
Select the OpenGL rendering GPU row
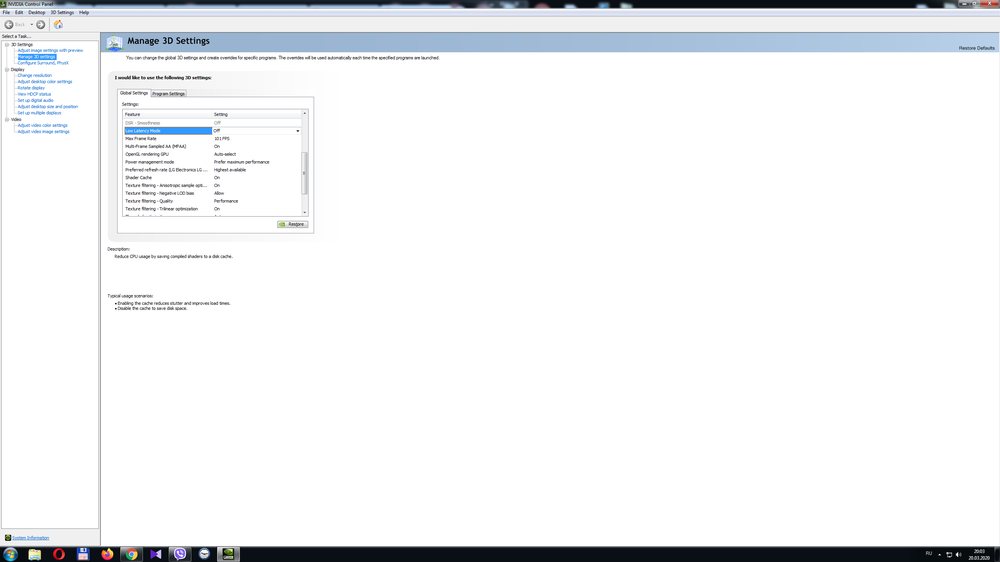pos(212,154)
